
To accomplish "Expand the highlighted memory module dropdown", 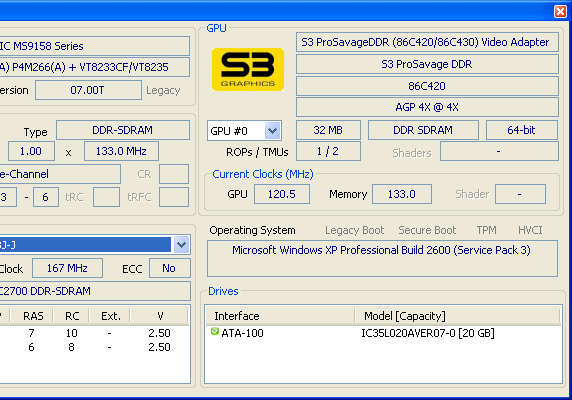I will [x=181, y=245].
